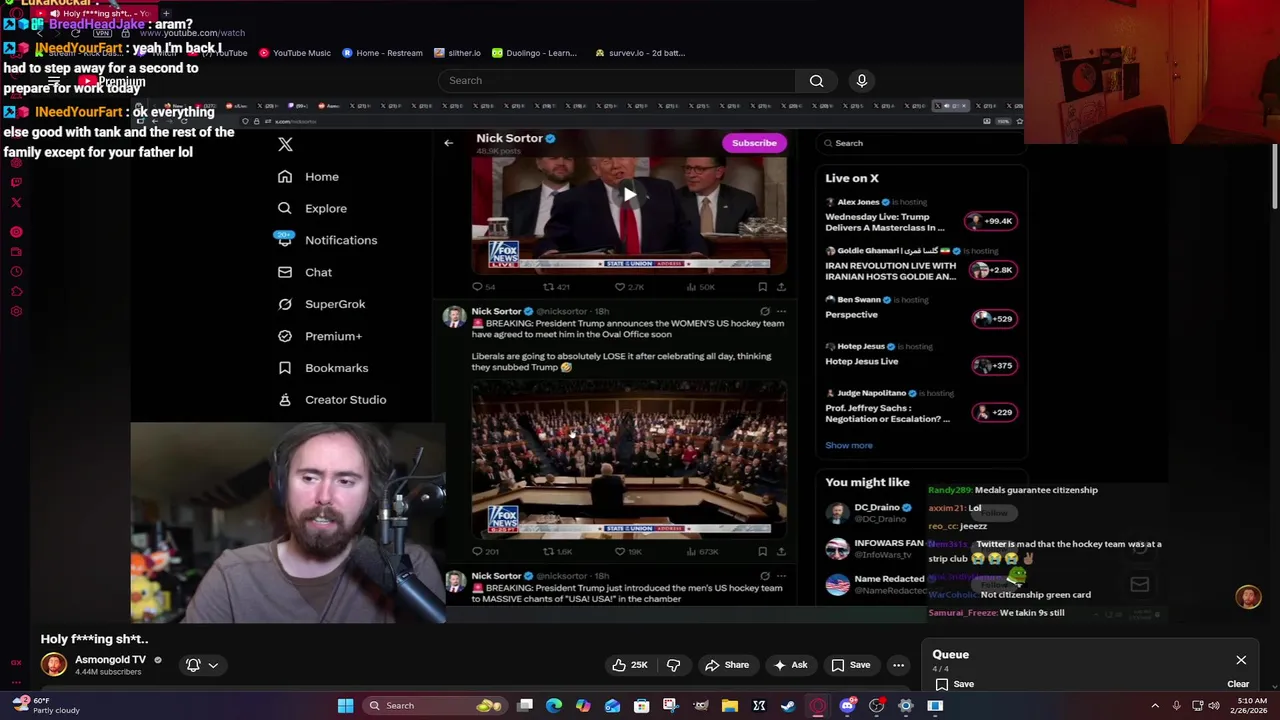Click the Asmongold TV channel avatar
The height and width of the screenshot is (720, 1280).
pyautogui.click(x=54, y=664)
